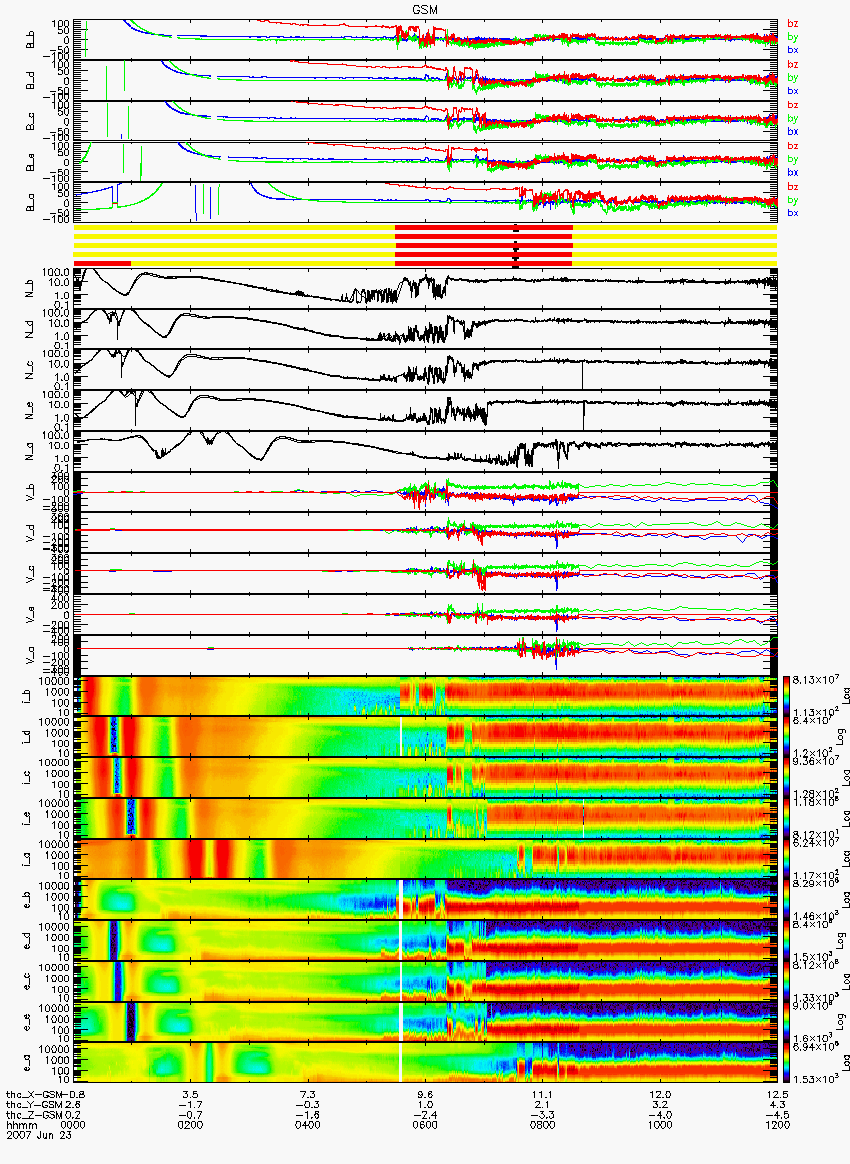This screenshot has height=1164, width=850.
Task: Select the thc_X-GSM row label
Action: tap(35, 1095)
